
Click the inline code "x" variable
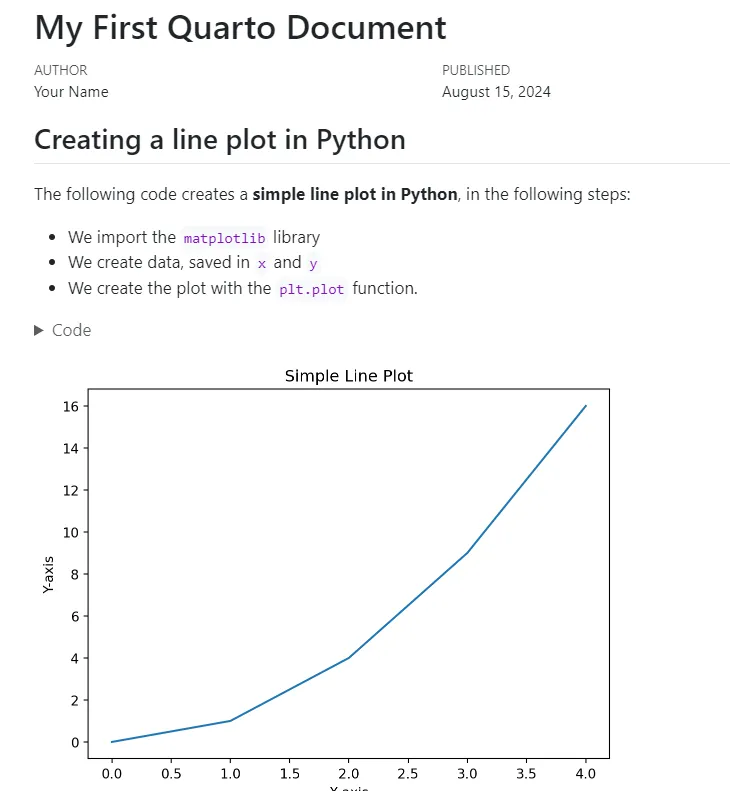262,263
